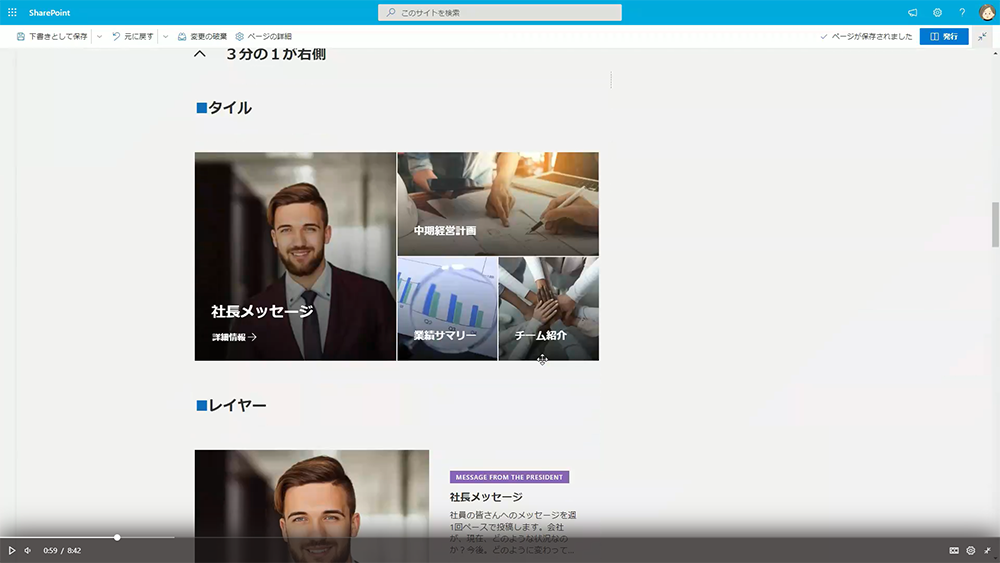
Task: Expand the undo dropdown arrow
Action: tap(165, 36)
